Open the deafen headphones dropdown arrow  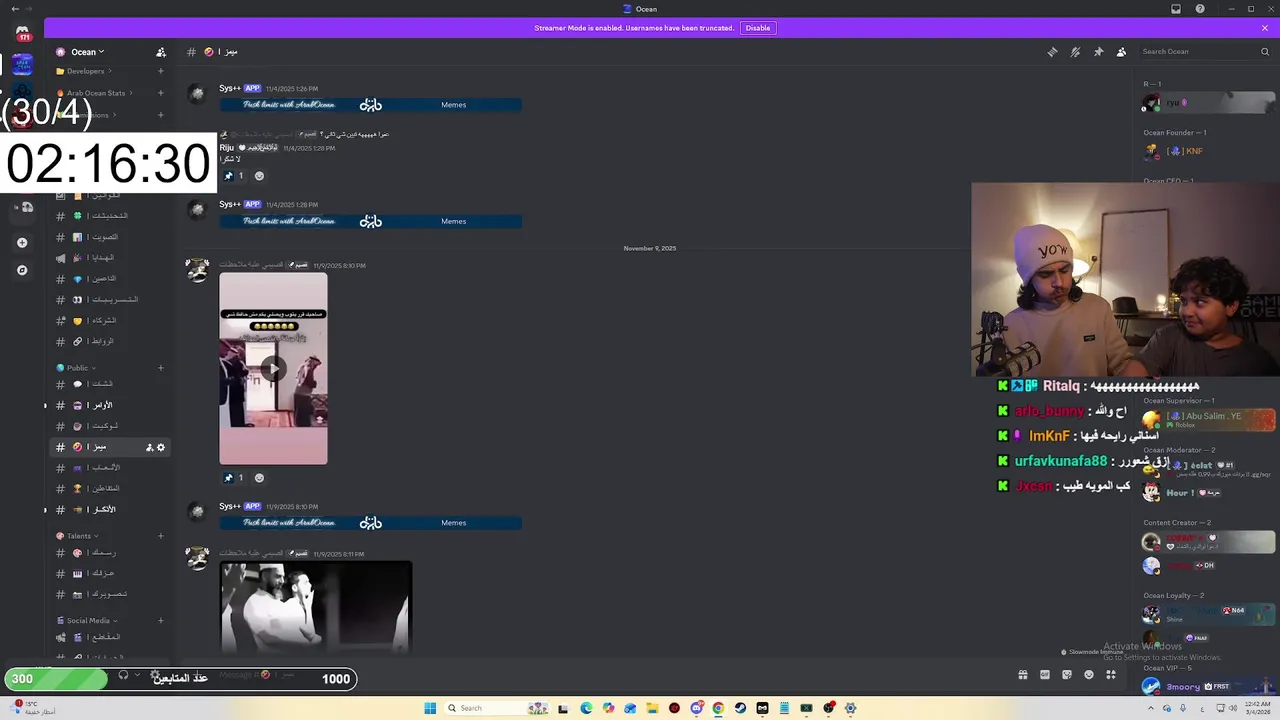tap(137, 675)
